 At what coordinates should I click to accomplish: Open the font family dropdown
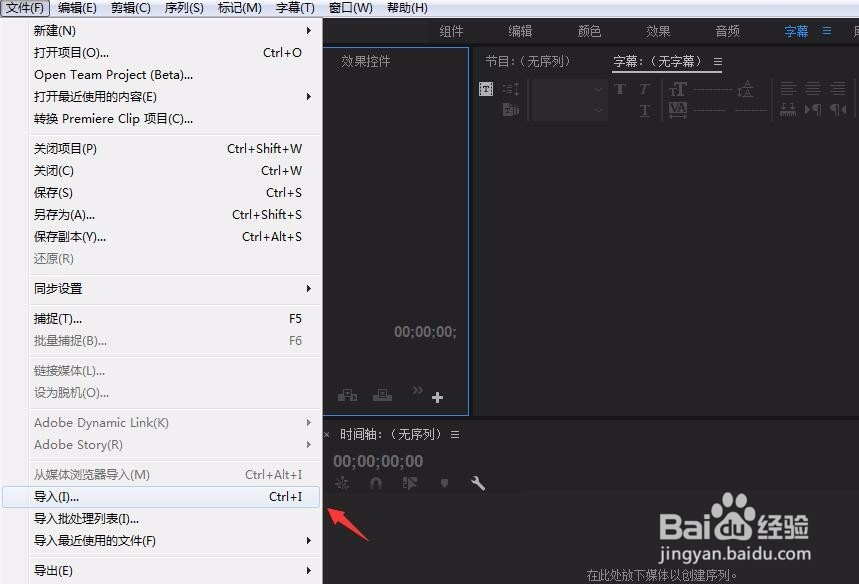[x=568, y=89]
